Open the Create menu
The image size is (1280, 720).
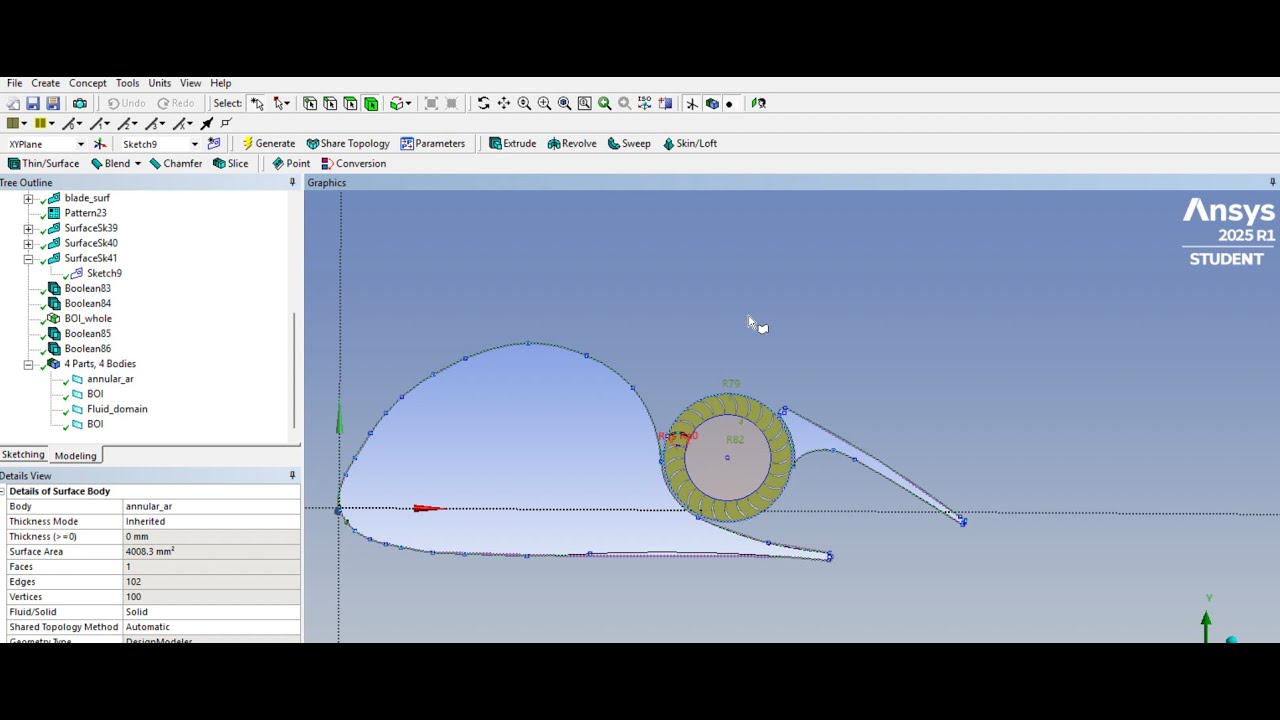45,83
